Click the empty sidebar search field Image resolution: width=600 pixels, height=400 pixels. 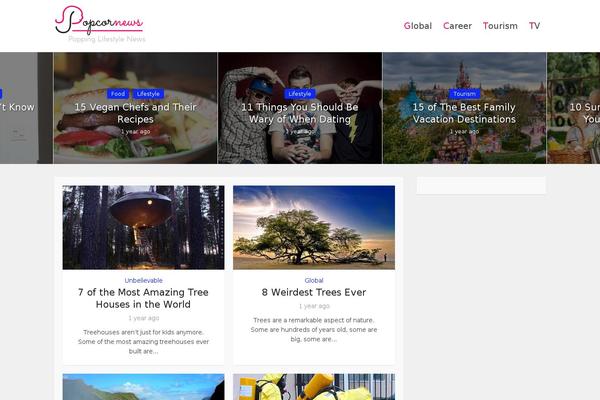point(481,185)
